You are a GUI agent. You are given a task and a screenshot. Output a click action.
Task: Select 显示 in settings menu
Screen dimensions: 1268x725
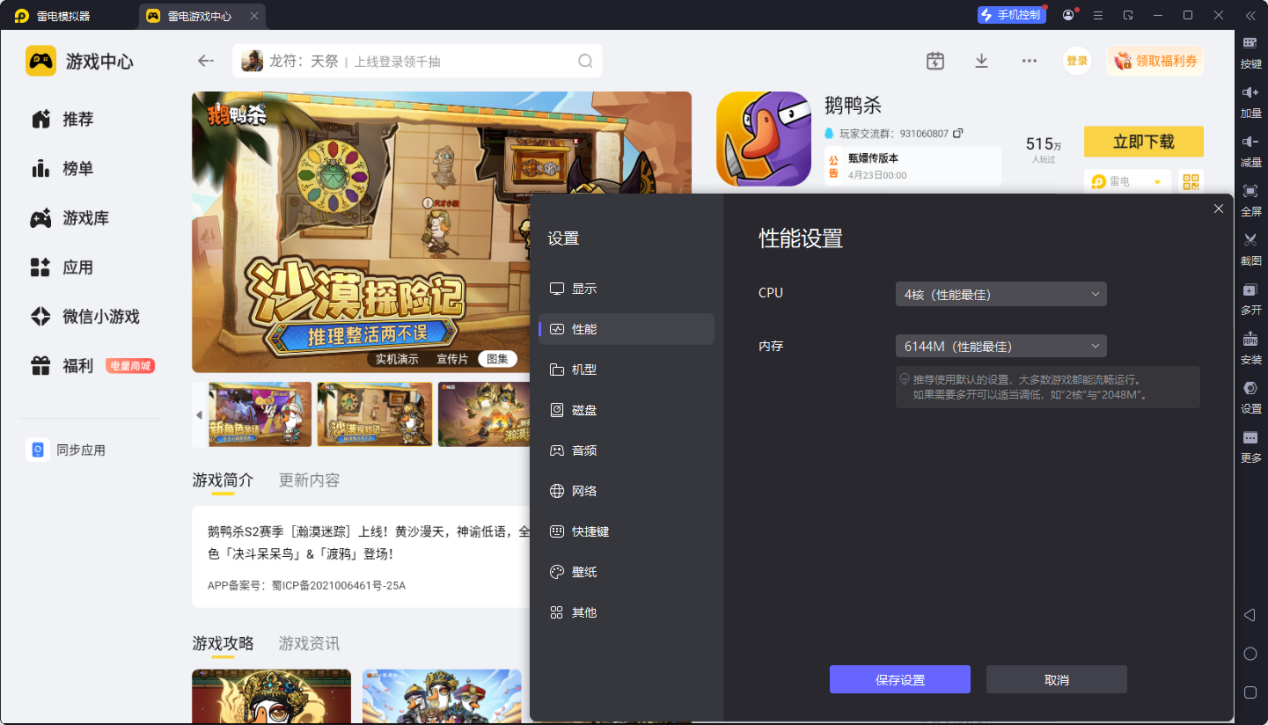point(626,288)
